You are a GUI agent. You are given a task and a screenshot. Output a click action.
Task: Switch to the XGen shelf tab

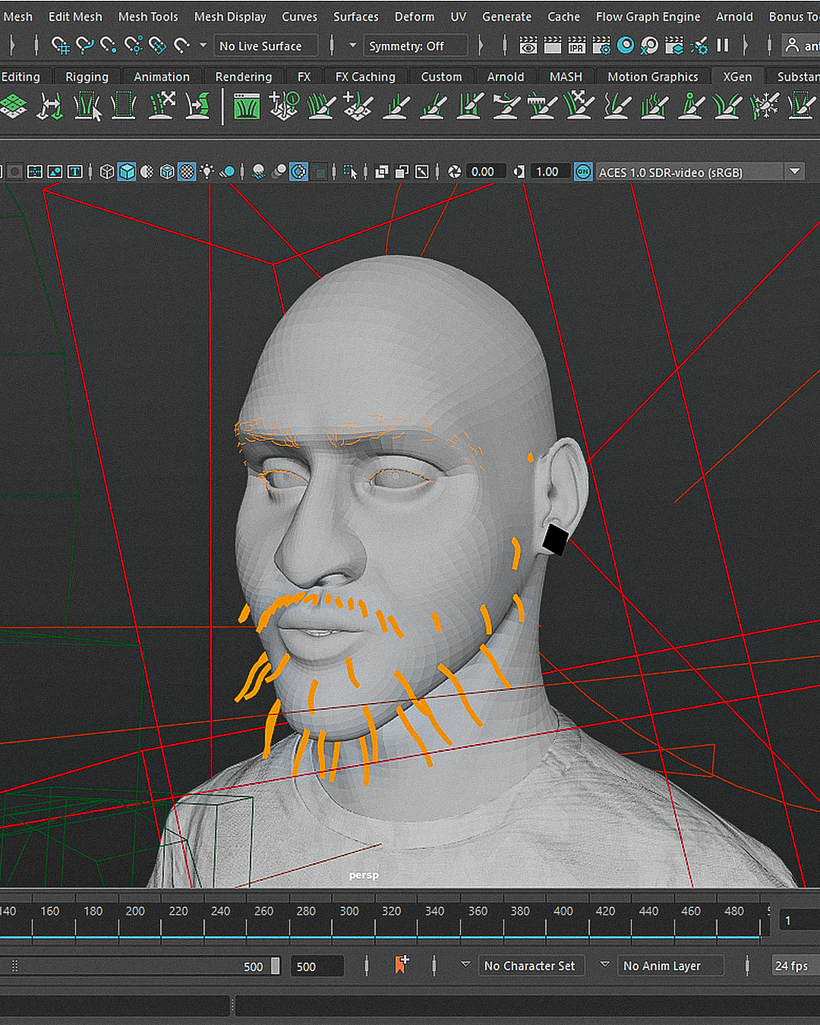[737, 76]
